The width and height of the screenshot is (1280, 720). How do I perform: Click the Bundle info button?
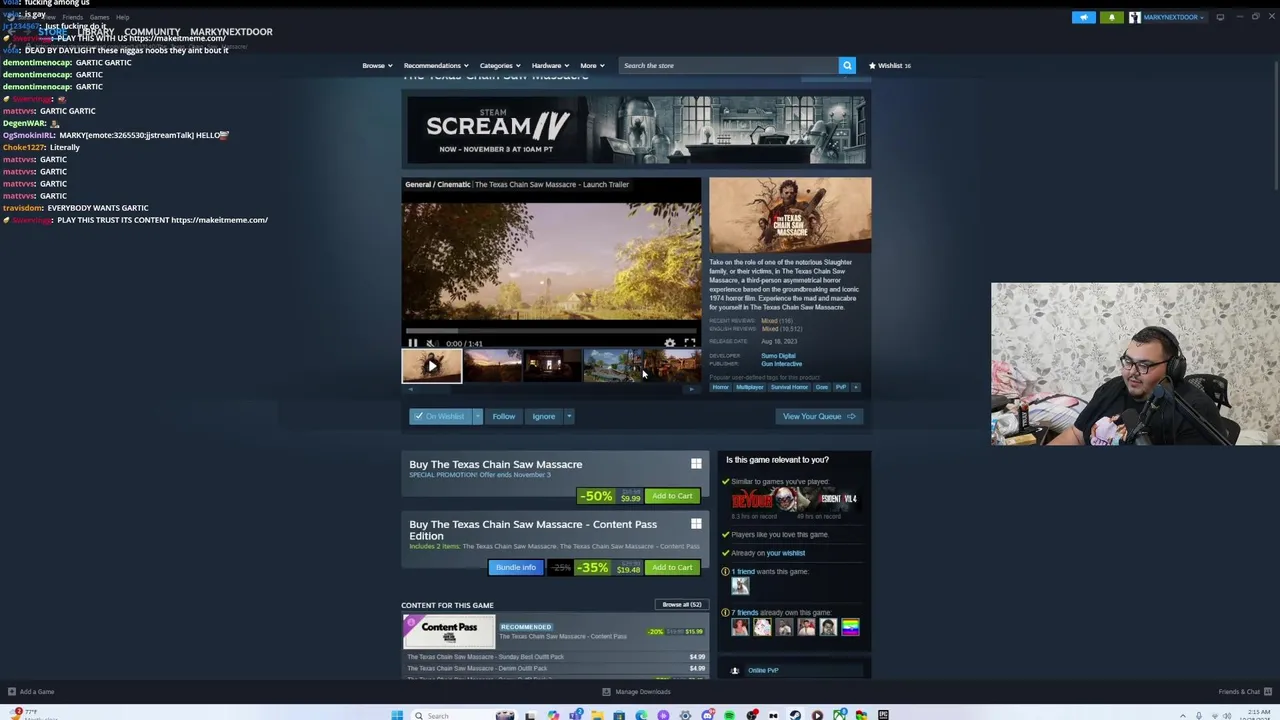pyautogui.click(x=516, y=568)
